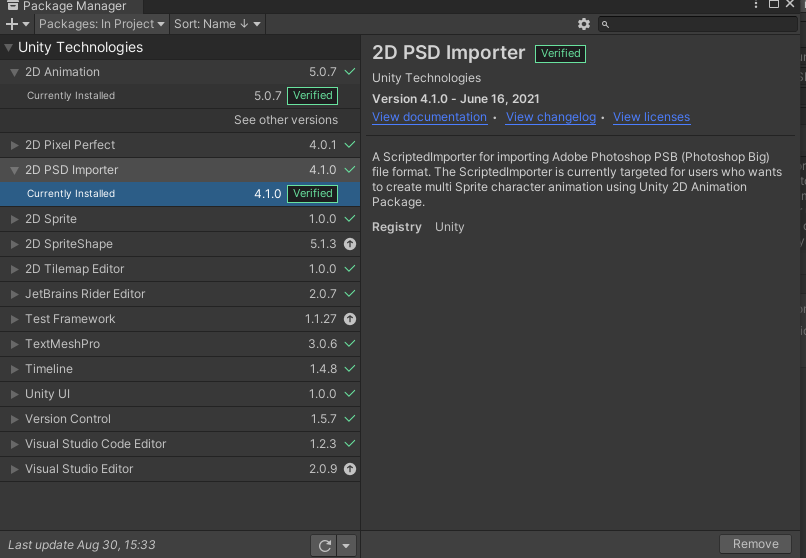Collapse the Unity Technologies group
Image resolution: width=806 pixels, height=558 pixels.
pyautogui.click(x=9, y=48)
